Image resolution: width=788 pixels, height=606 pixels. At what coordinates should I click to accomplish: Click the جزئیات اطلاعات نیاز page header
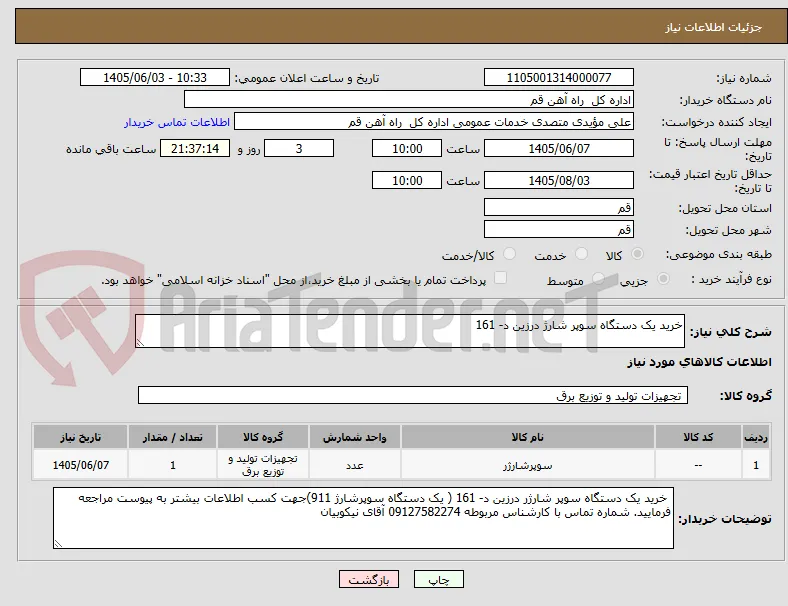pos(714,27)
